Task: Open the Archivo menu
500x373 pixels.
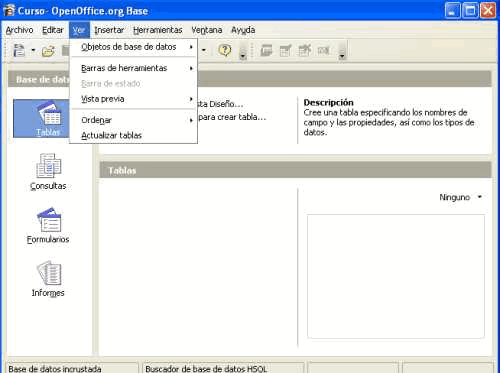Action: pos(19,30)
